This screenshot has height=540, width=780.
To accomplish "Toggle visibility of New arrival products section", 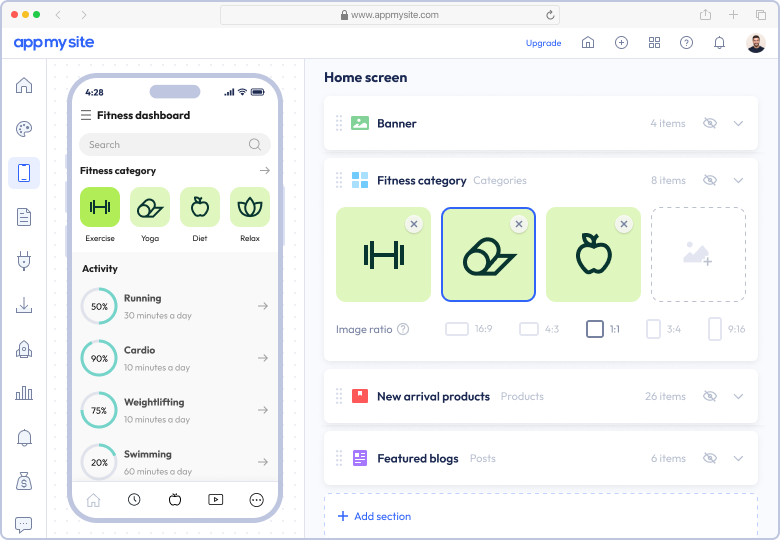I will (710, 396).
